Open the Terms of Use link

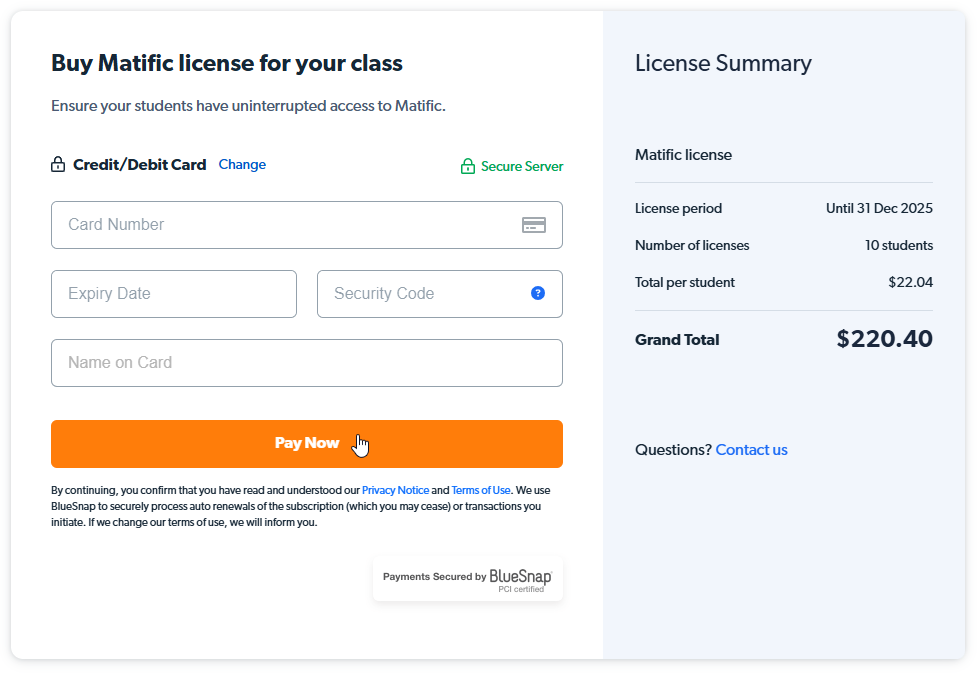[481, 490]
